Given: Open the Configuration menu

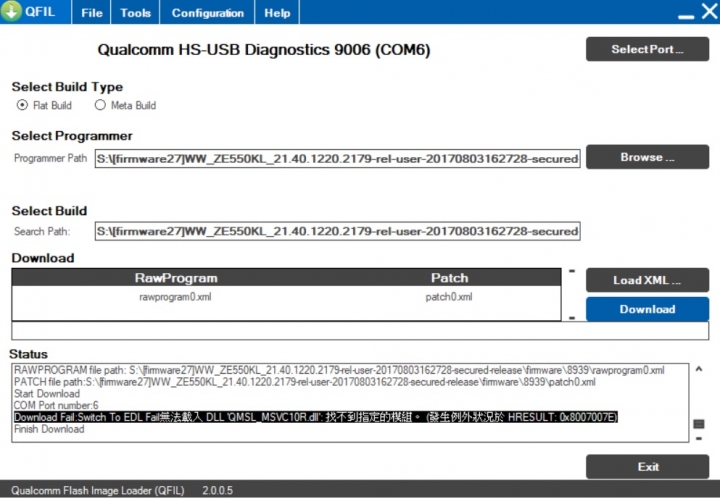Looking at the screenshot, I should [208, 13].
